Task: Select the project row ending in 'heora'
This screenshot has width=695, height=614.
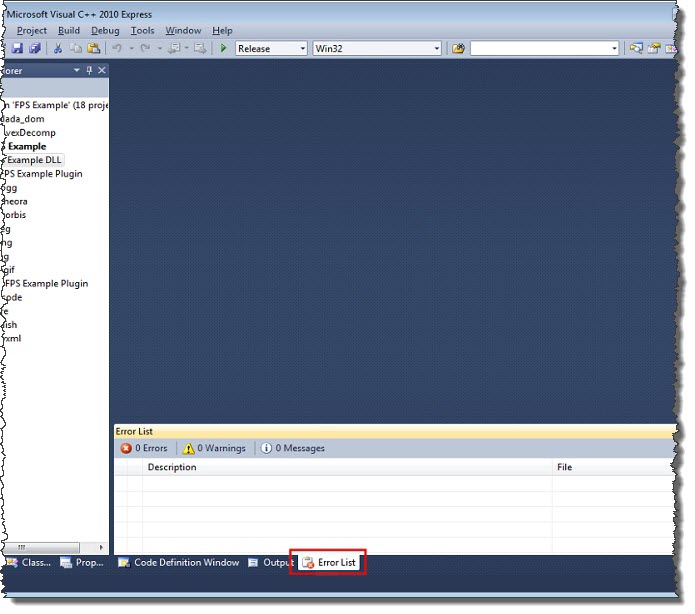Action: coord(15,201)
